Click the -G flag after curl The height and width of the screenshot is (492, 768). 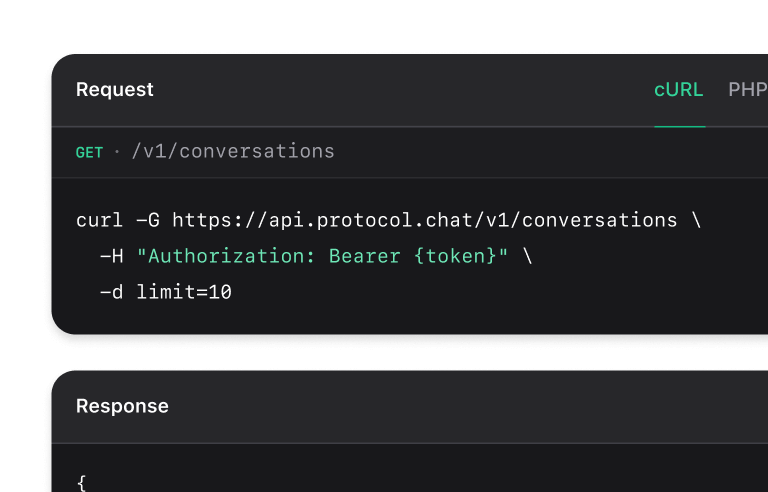click(148, 220)
